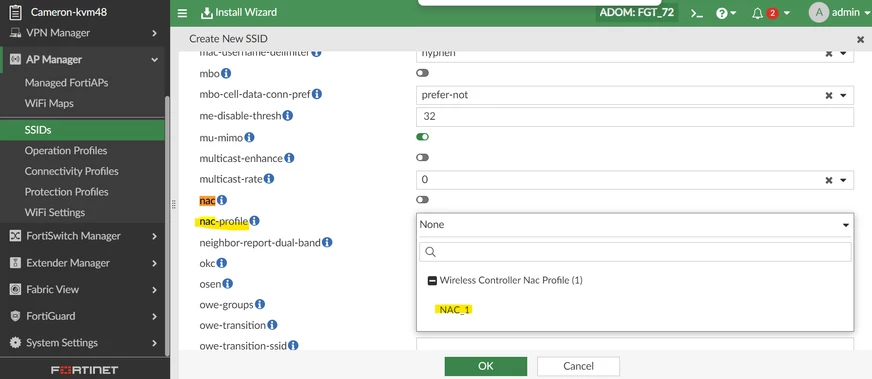Viewport: 872px width, 379px height.
Task: Show info for nac
Action: pos(221,200)
